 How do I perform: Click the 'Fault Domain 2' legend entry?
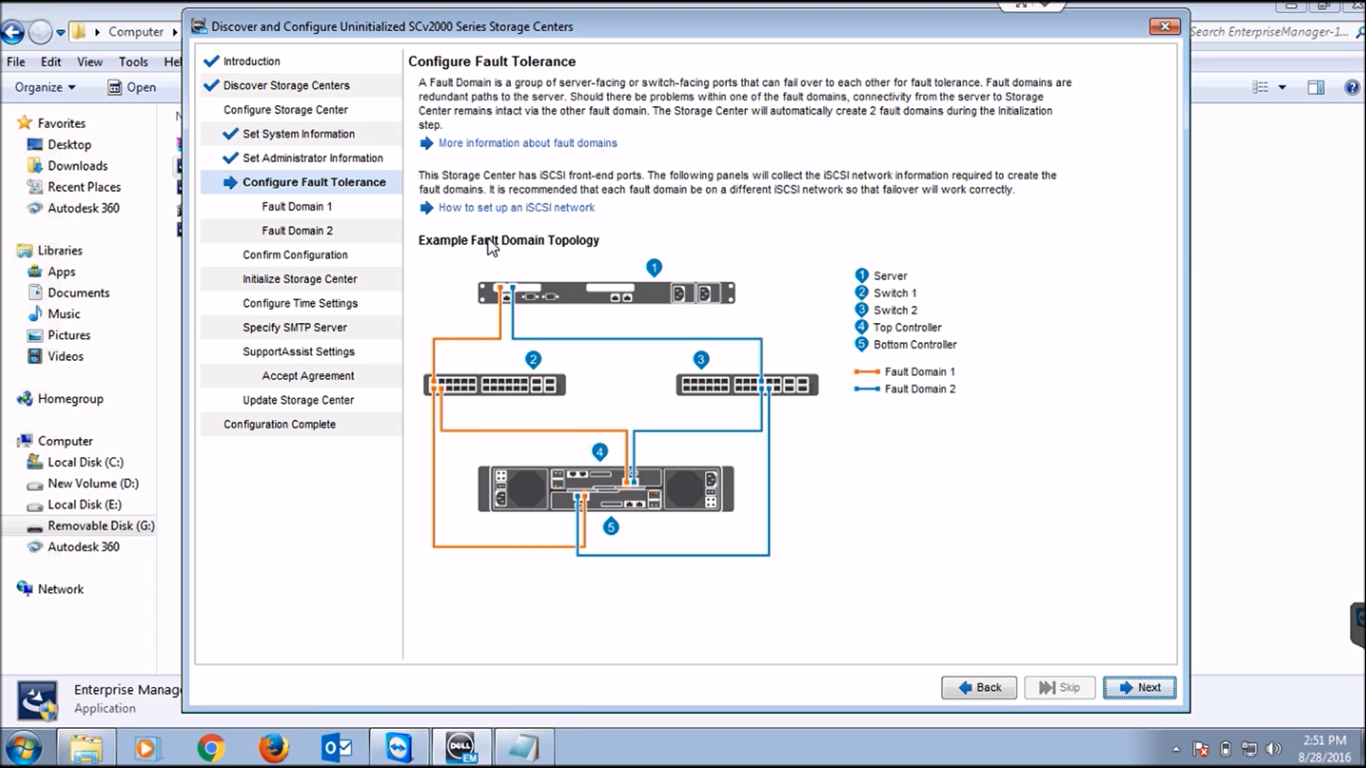coord(905,389)
